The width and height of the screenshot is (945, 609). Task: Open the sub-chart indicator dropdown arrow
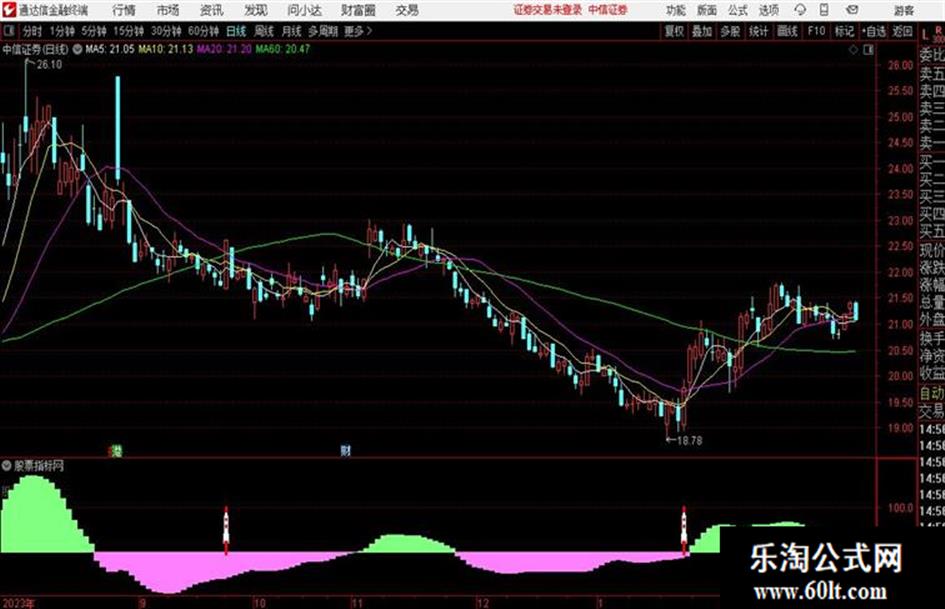point(7,465)
